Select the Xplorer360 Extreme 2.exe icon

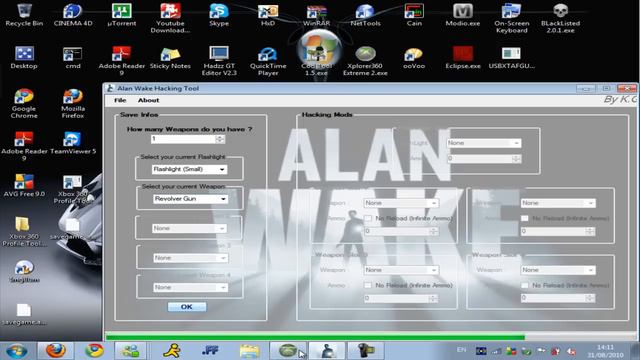click(x=365, y=60)
